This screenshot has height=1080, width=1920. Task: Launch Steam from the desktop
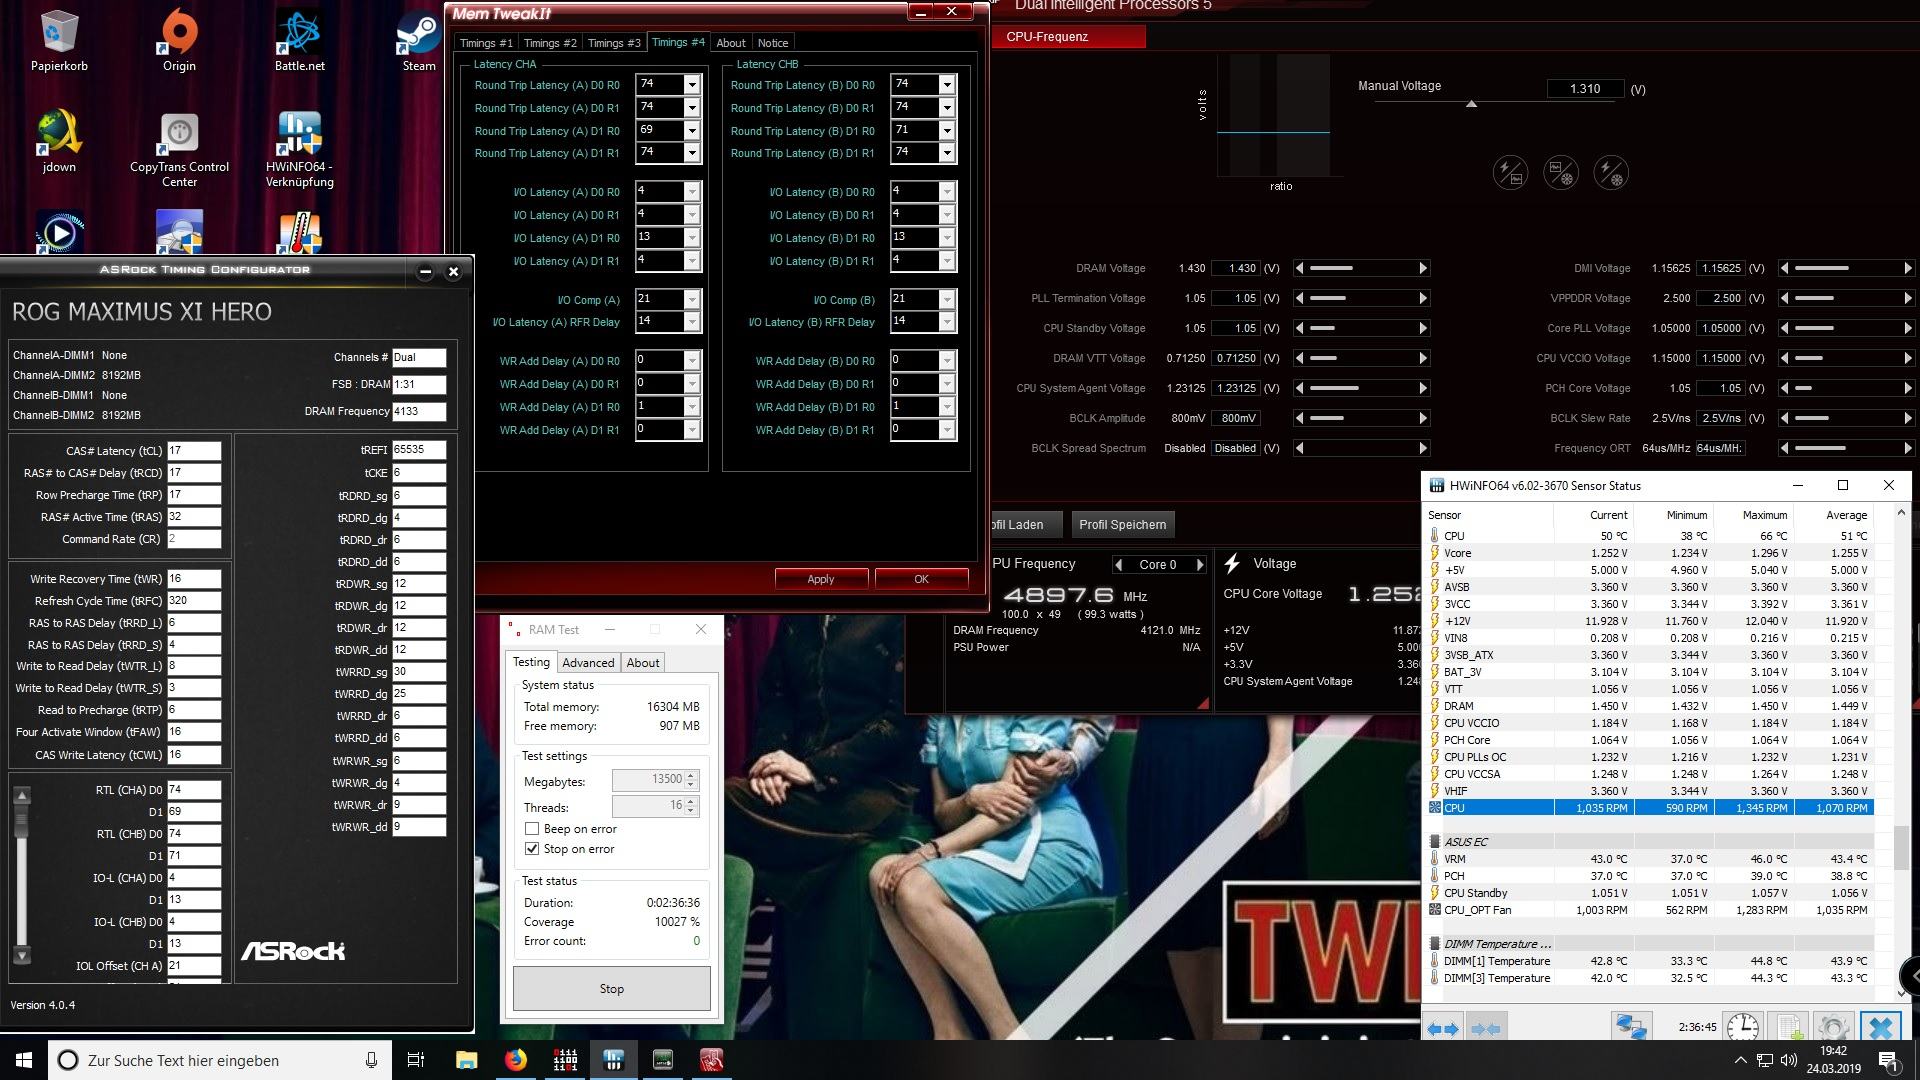(x=418, y=40)
